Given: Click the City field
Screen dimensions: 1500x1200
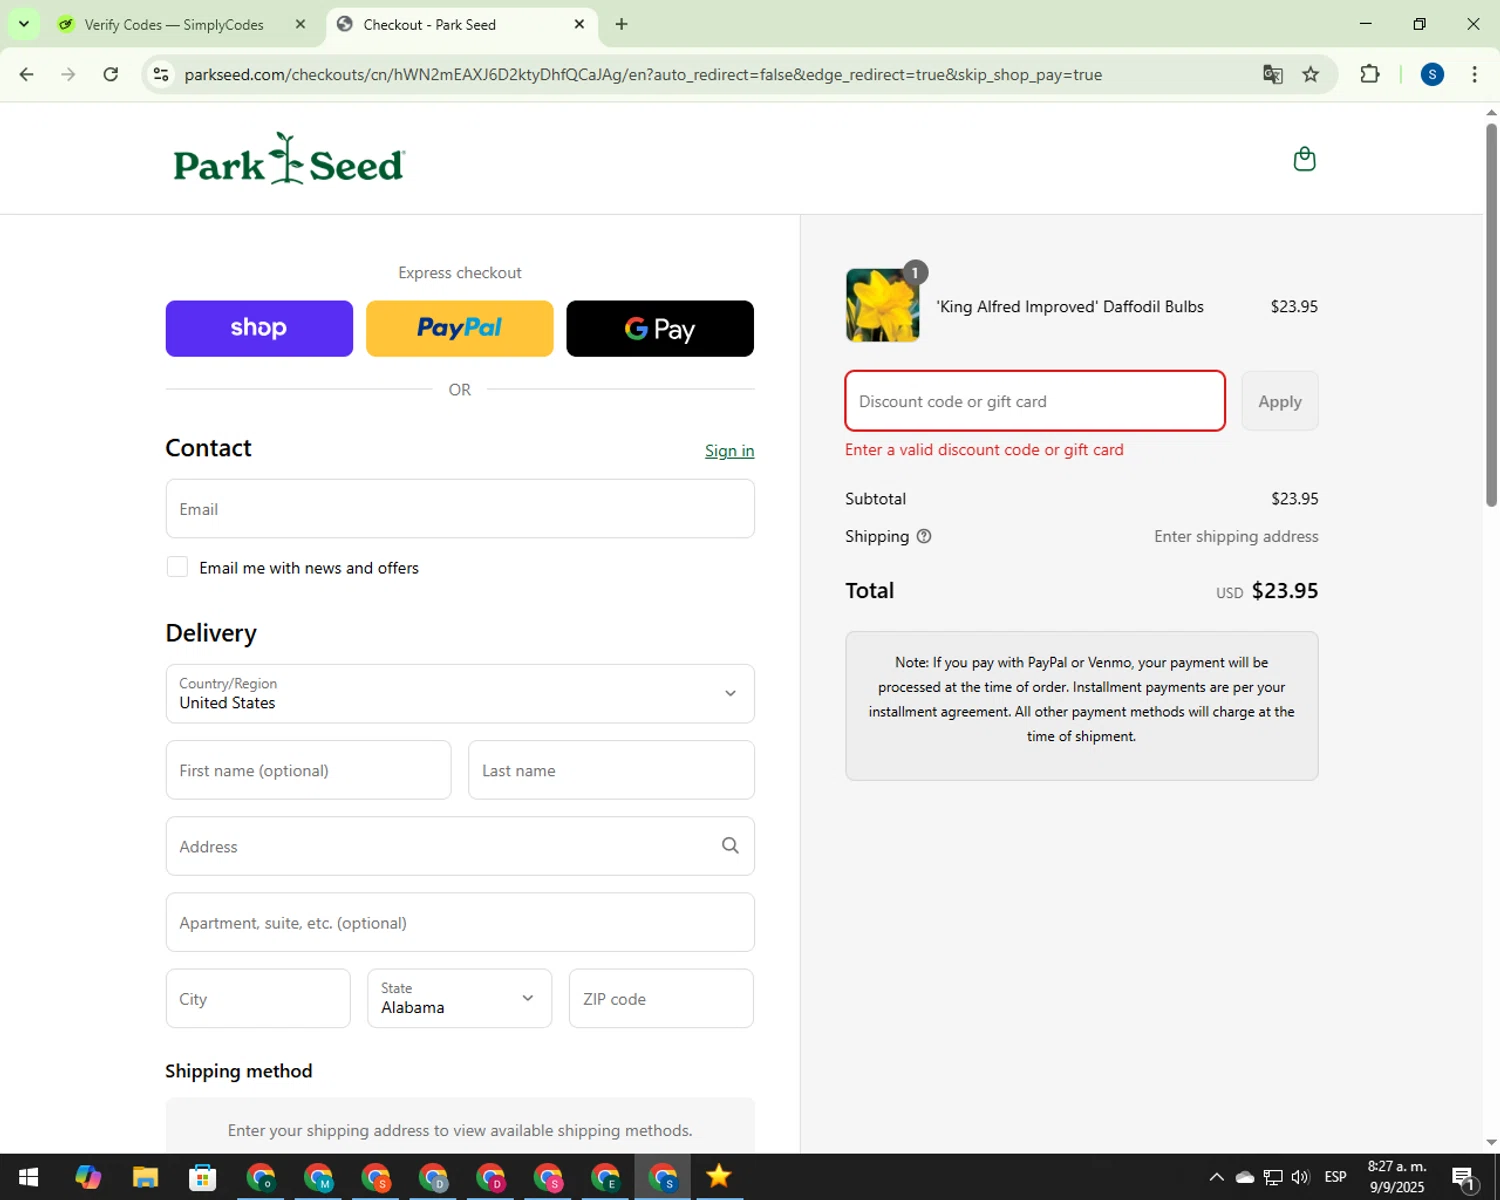Looking at the screenshot, I should click(258, 998).
